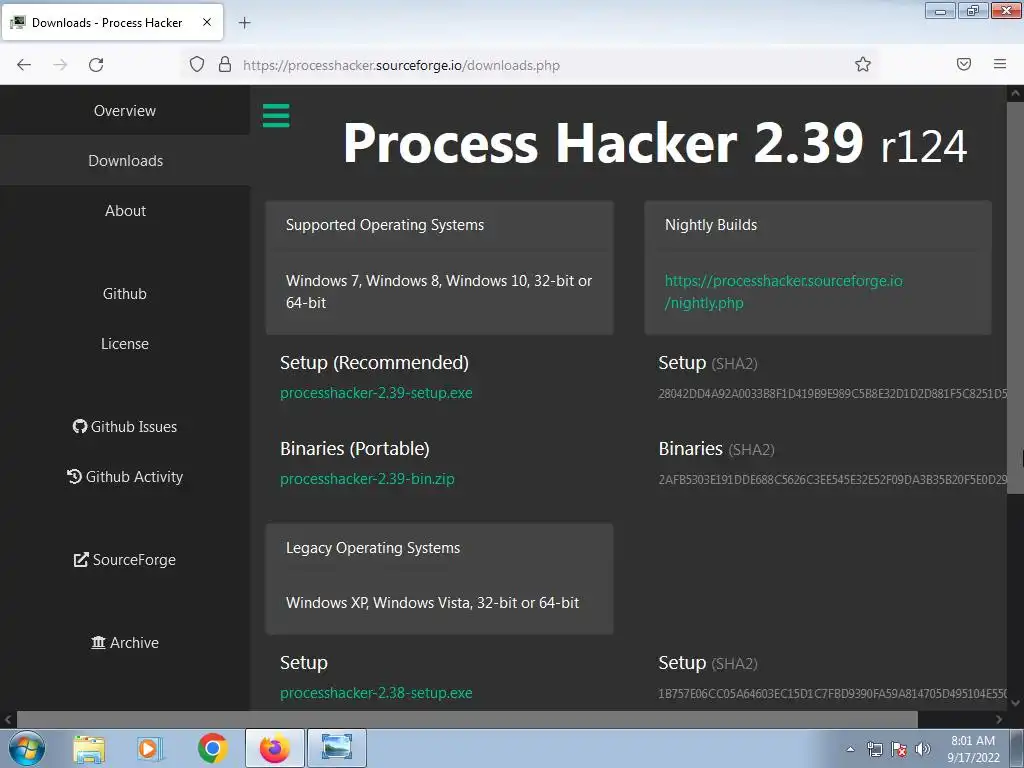Open Github Activity in the sidebar
Viewport: 1024px width, 768px height.
pyautogui.click(x=125, y=477)
